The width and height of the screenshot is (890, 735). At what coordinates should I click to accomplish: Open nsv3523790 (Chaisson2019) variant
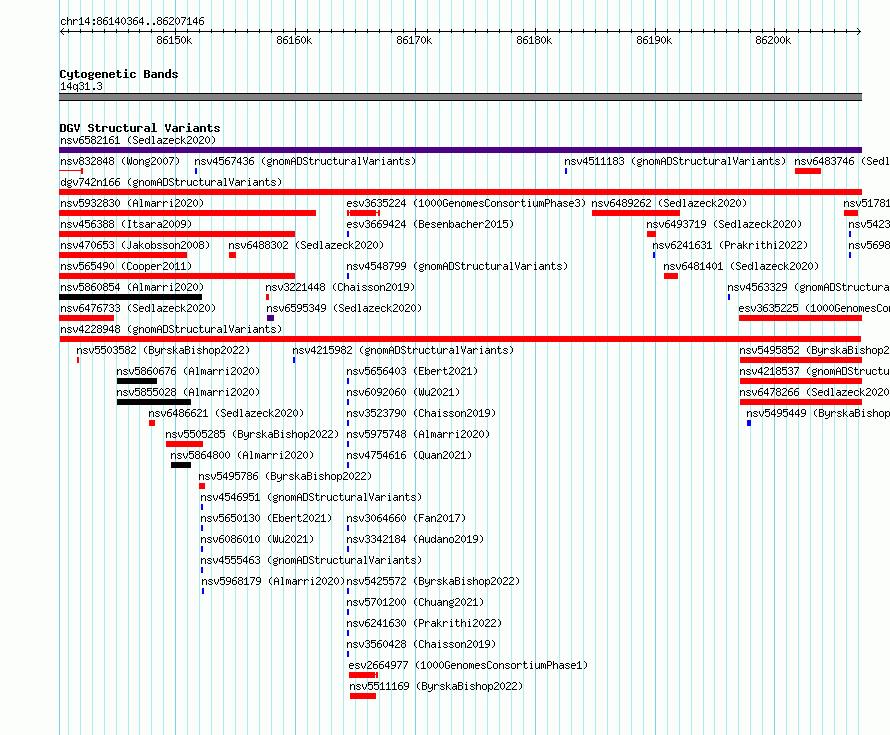[x=421, y=413]
